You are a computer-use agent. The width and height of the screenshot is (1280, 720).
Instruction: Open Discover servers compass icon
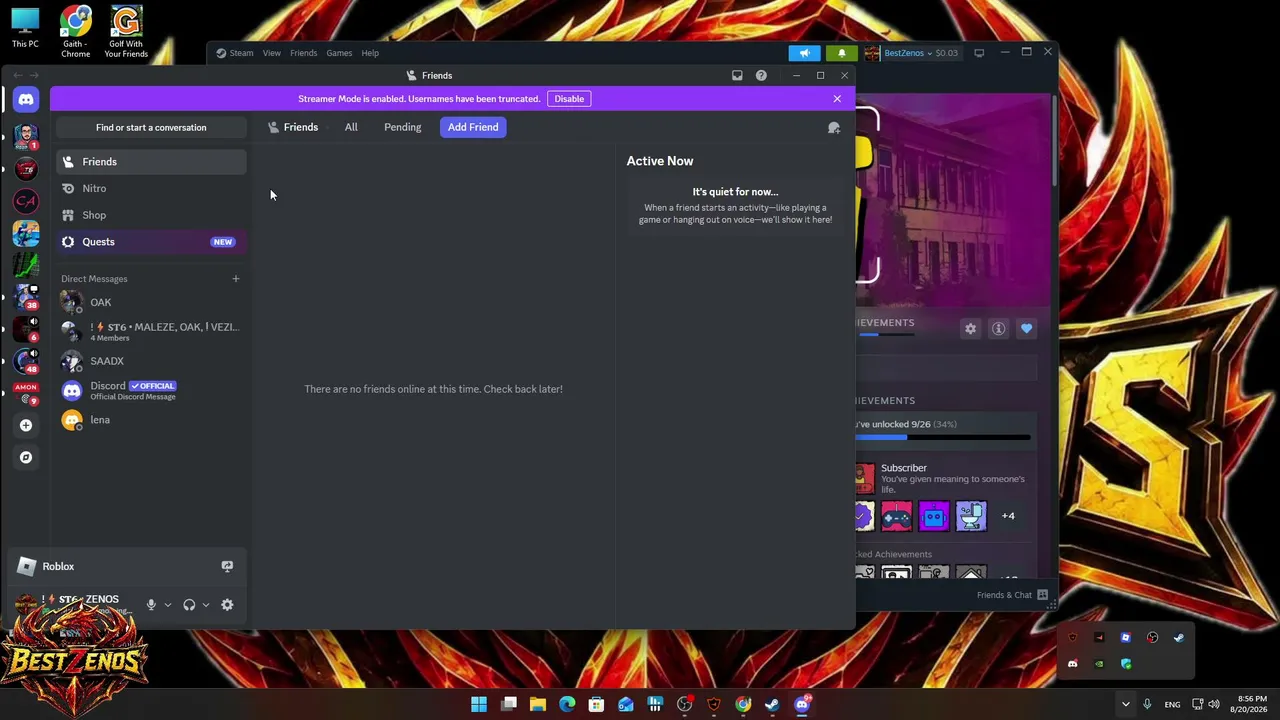click(26, 457)
